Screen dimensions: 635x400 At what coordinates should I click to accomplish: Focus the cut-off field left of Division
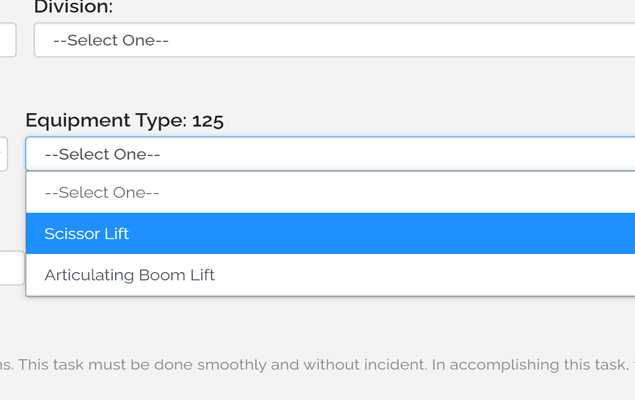coord(7,41)
